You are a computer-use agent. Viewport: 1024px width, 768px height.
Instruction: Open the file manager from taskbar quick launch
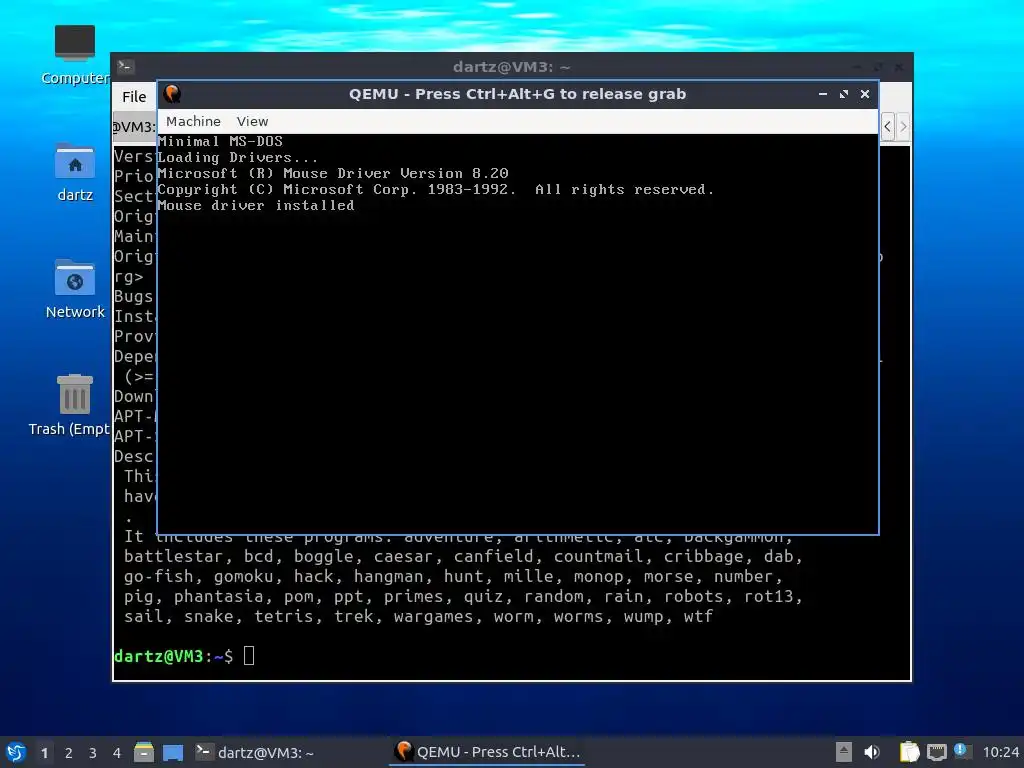[144, 752]
